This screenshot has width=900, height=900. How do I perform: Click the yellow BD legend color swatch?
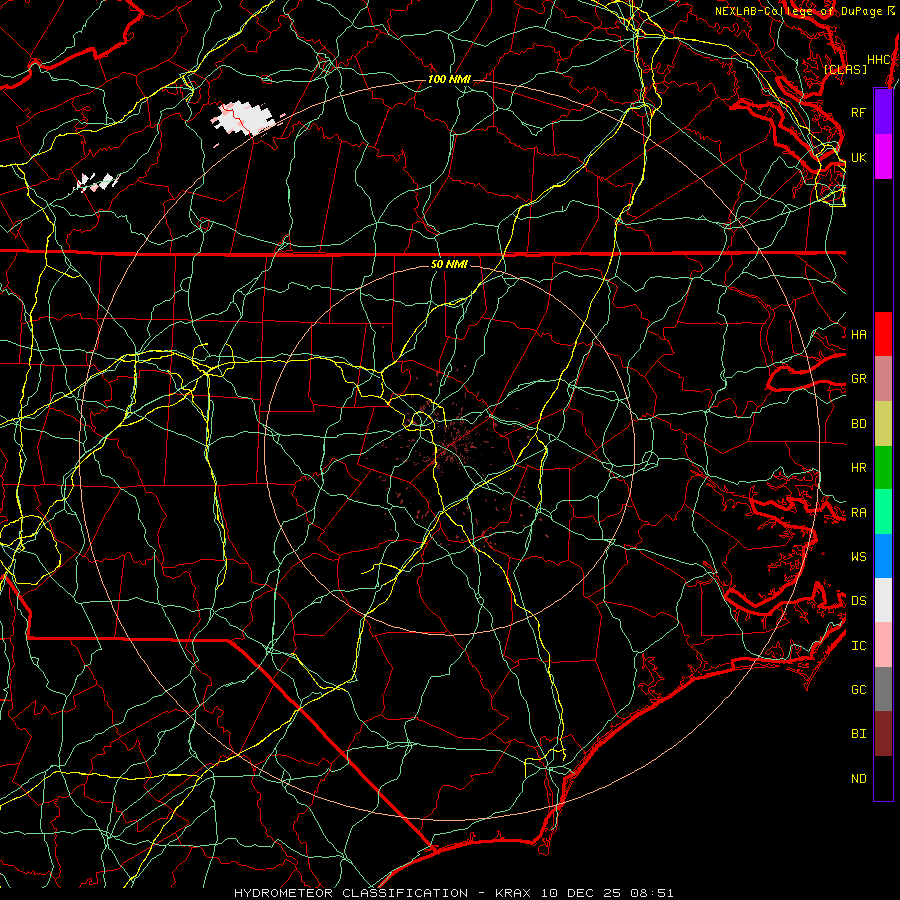pos(883,424)
